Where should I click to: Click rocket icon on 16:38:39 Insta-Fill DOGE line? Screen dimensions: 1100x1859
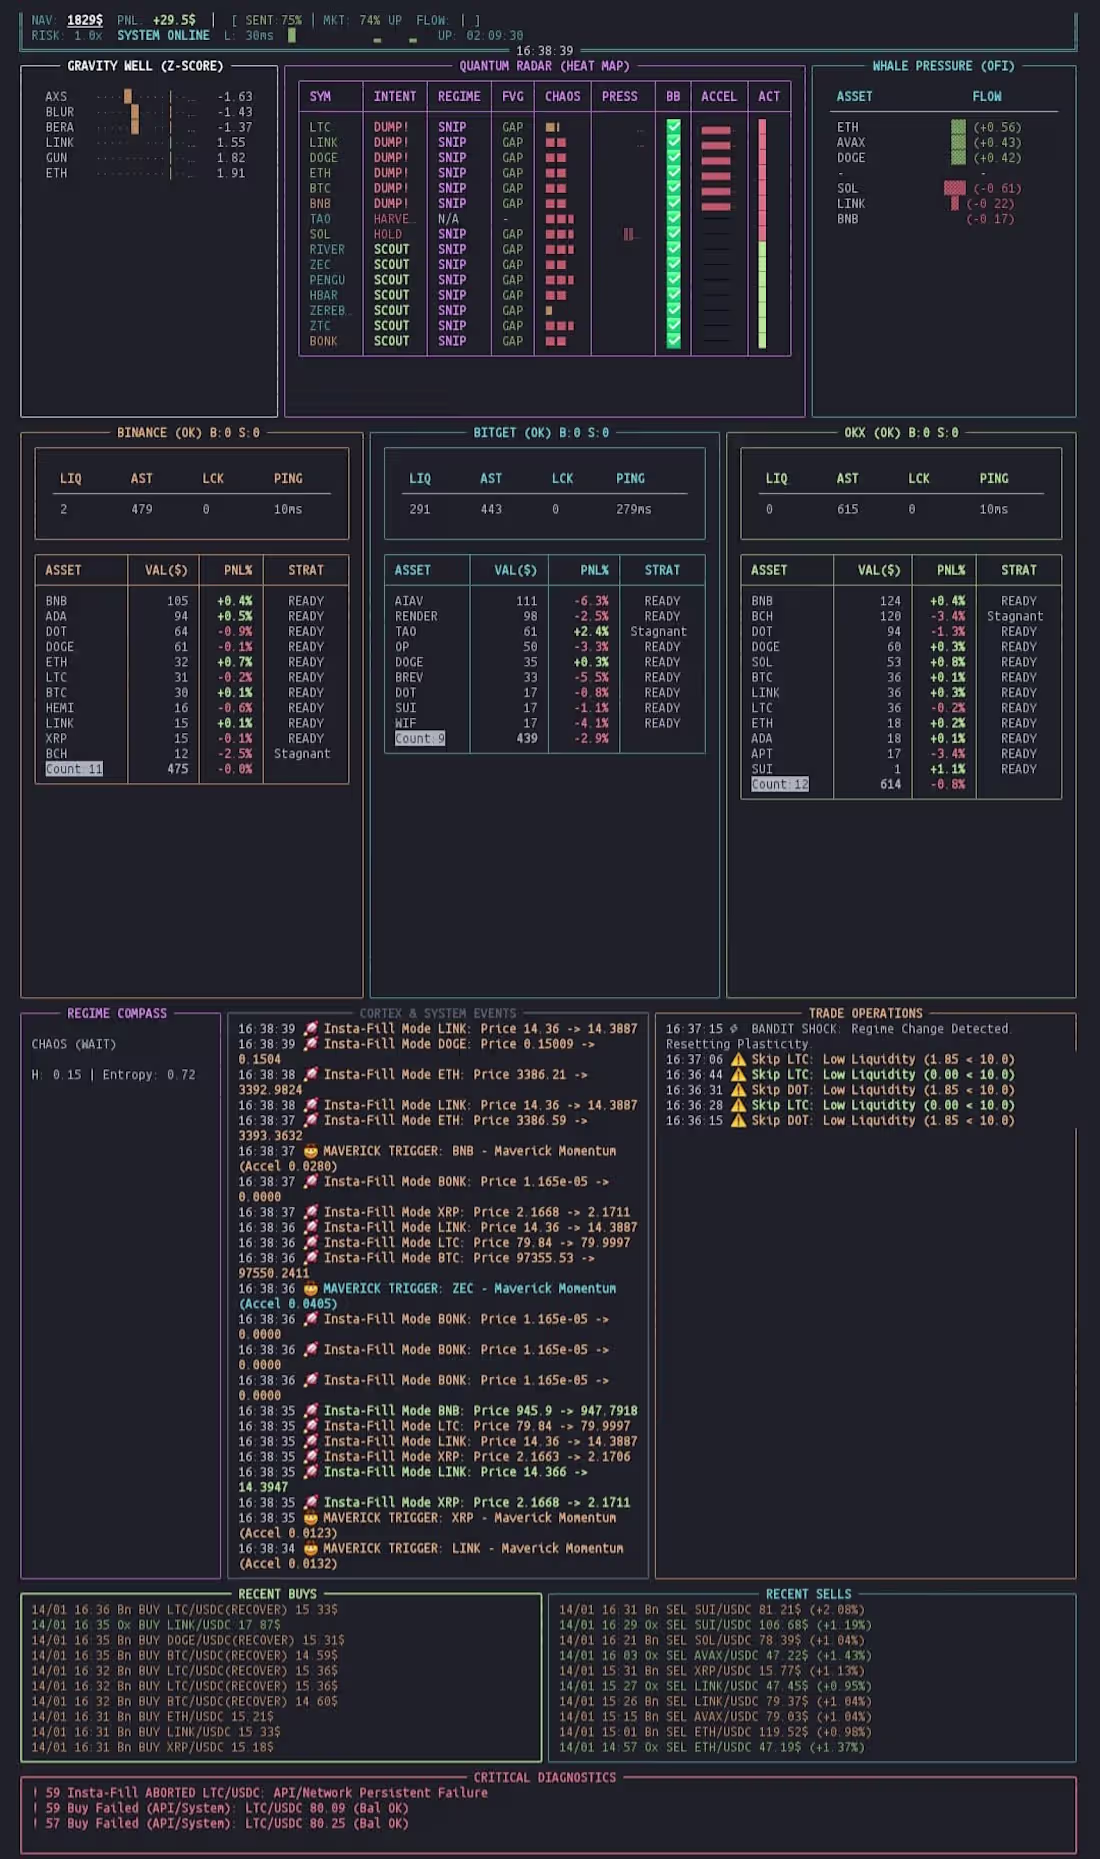(310, 1044)
